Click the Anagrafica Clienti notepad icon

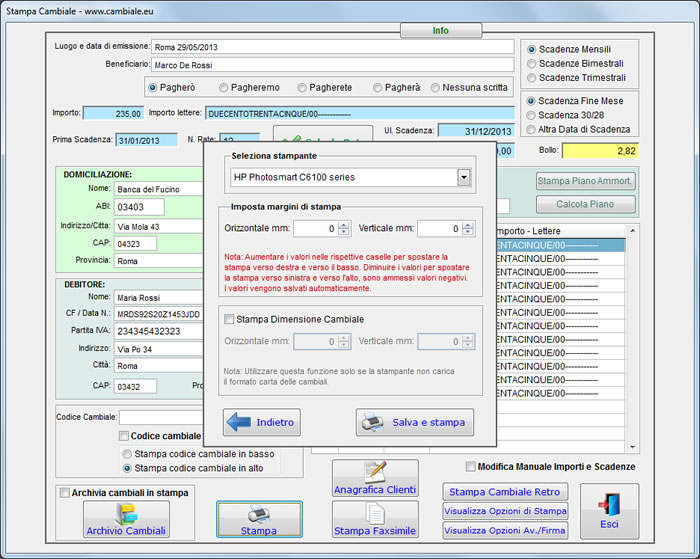375,472
